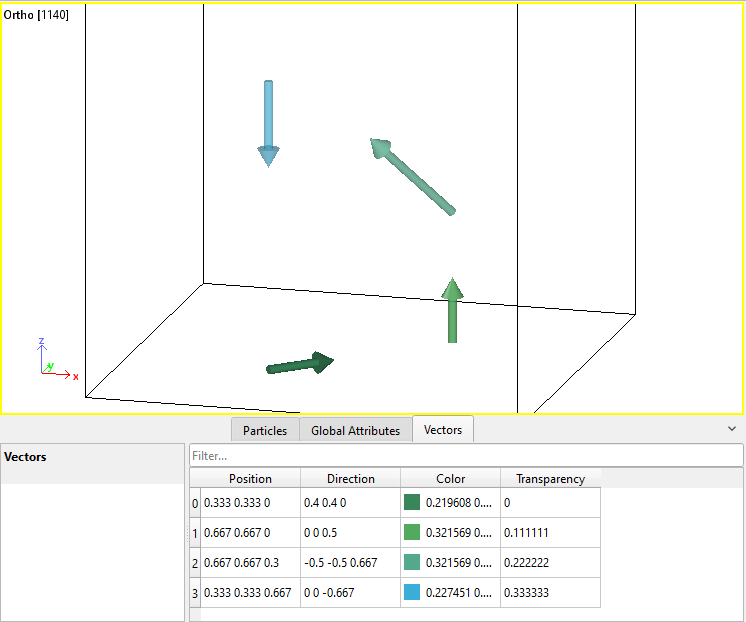Screen dimensions: 746x622
Task: Open dark green color swatch of vector 0
Action: pyautogui.click(x=412, y=503)
